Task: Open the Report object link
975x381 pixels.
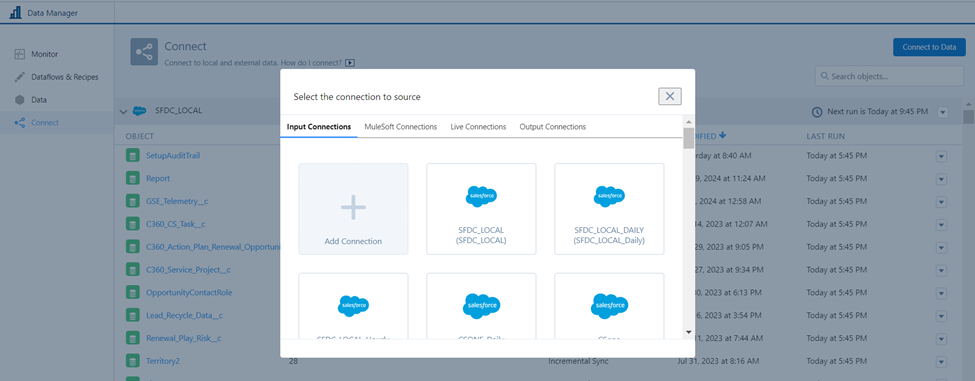Action: pos(158,178)
